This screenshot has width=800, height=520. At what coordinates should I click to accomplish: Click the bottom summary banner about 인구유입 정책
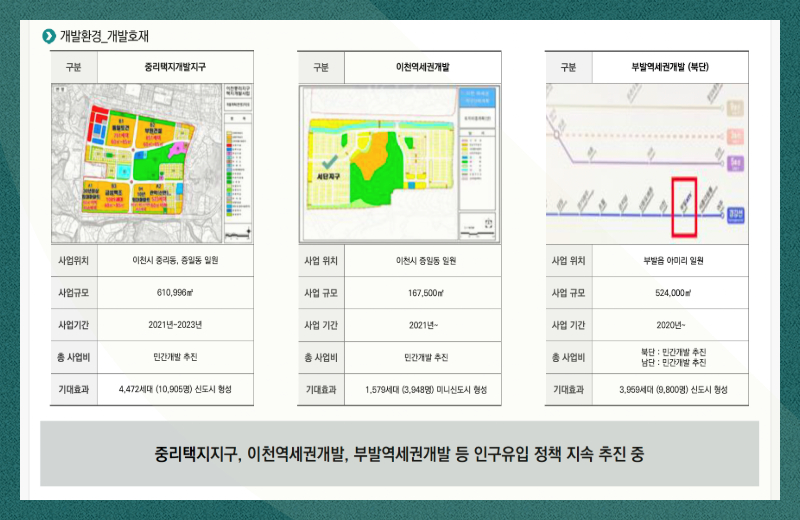click(x=399, y=454)
